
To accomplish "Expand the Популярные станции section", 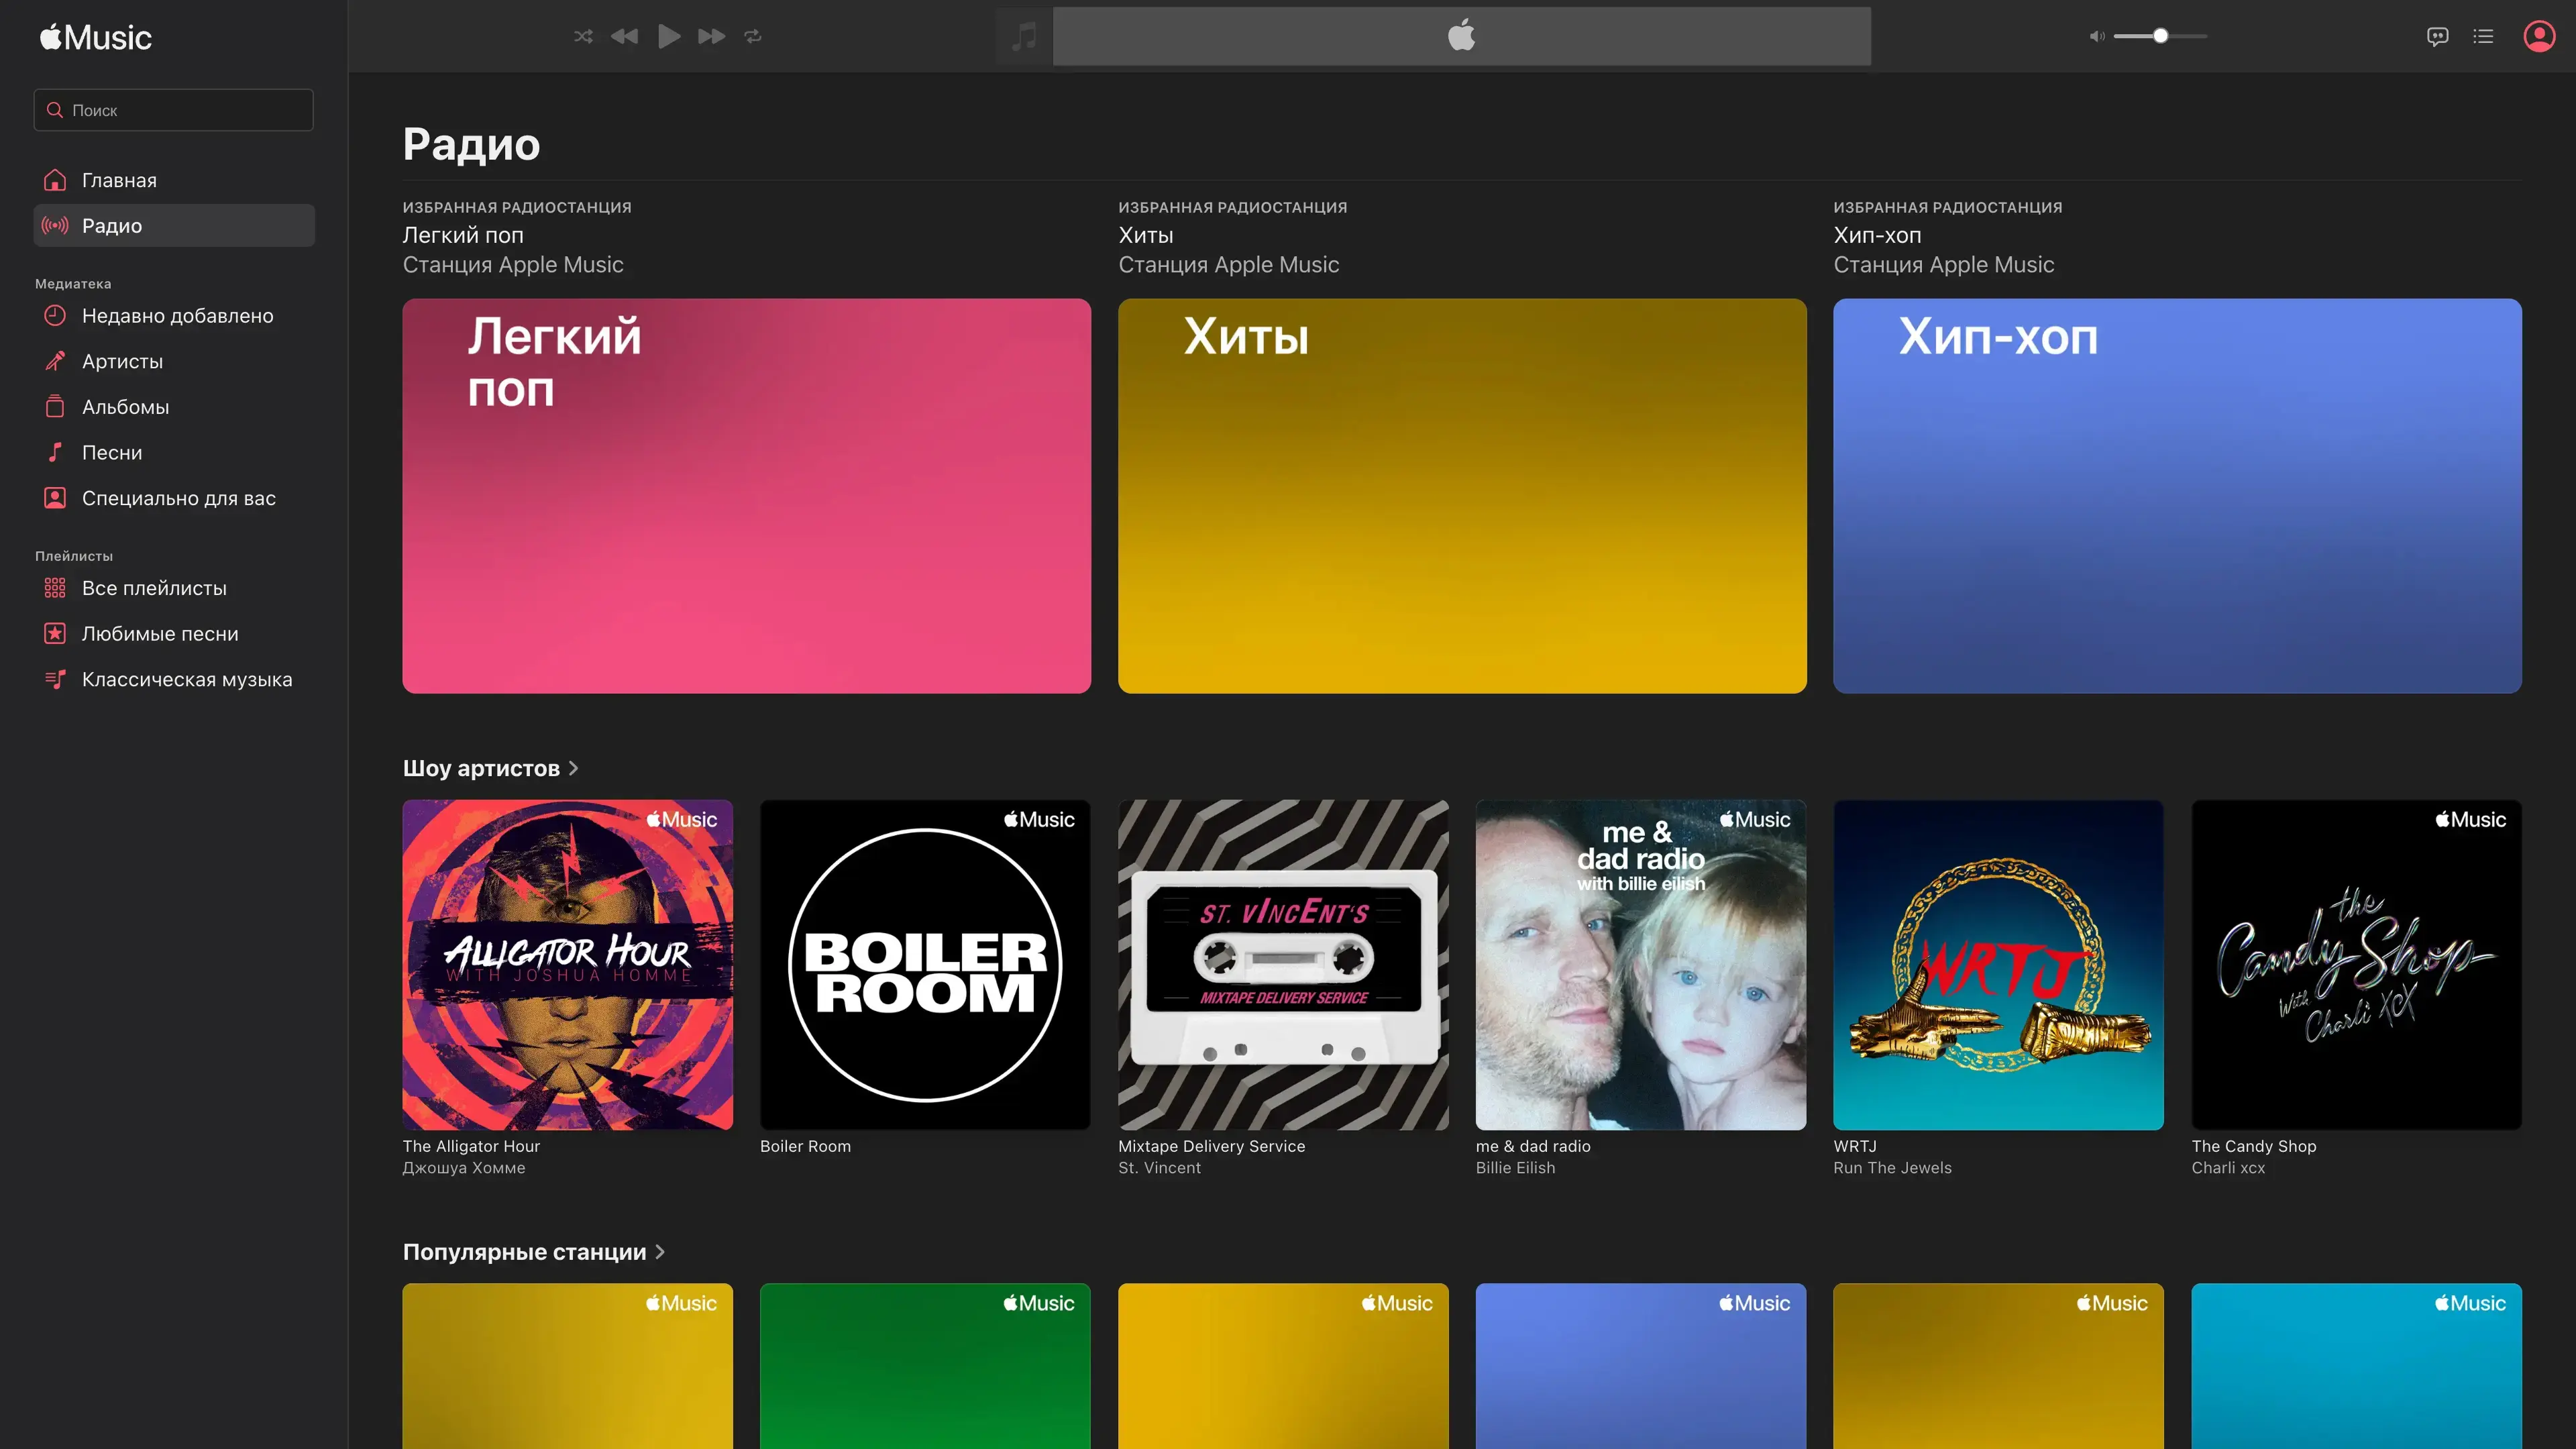I will (534, 1252).
